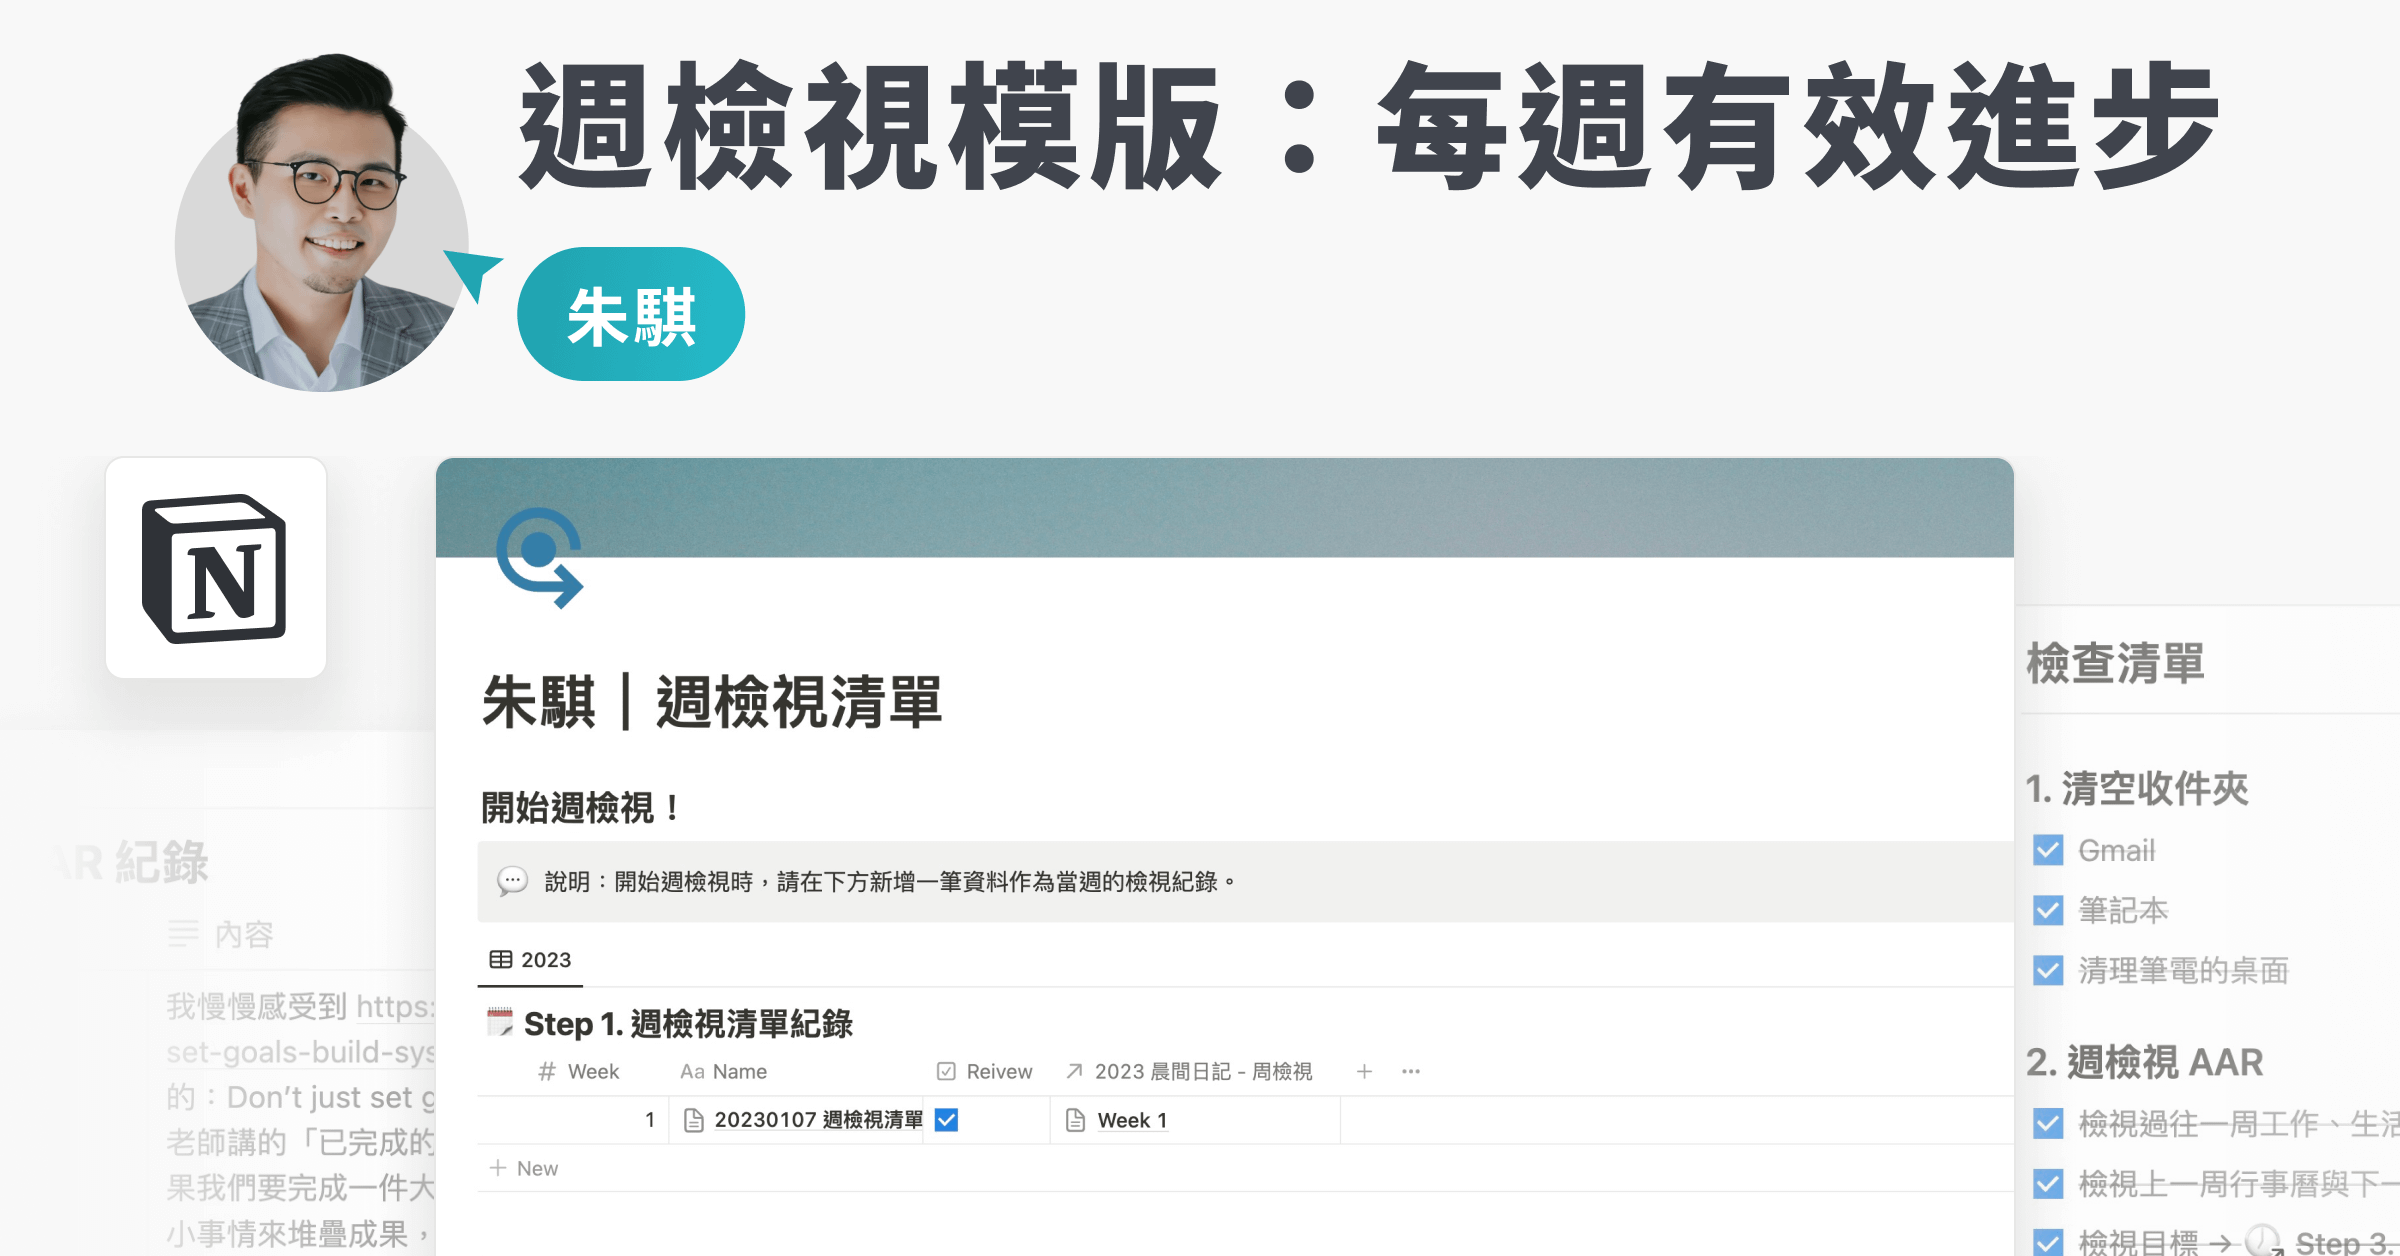Uncheck the Gmail item in 清空收件夾

point(2046,851)
